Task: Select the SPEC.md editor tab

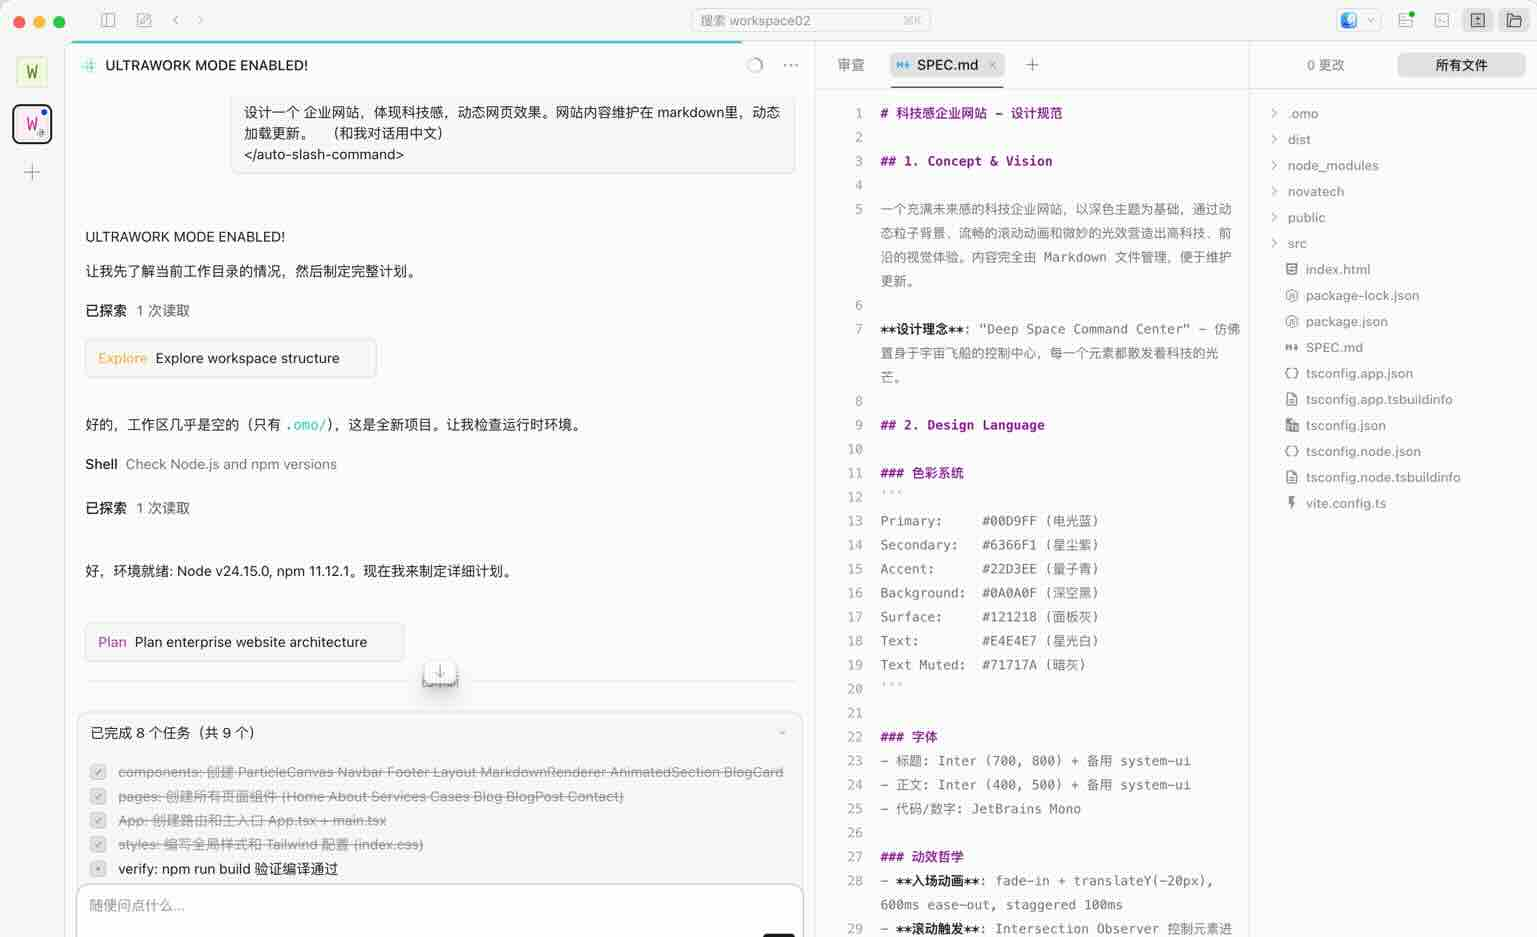Action: (947, 65)
